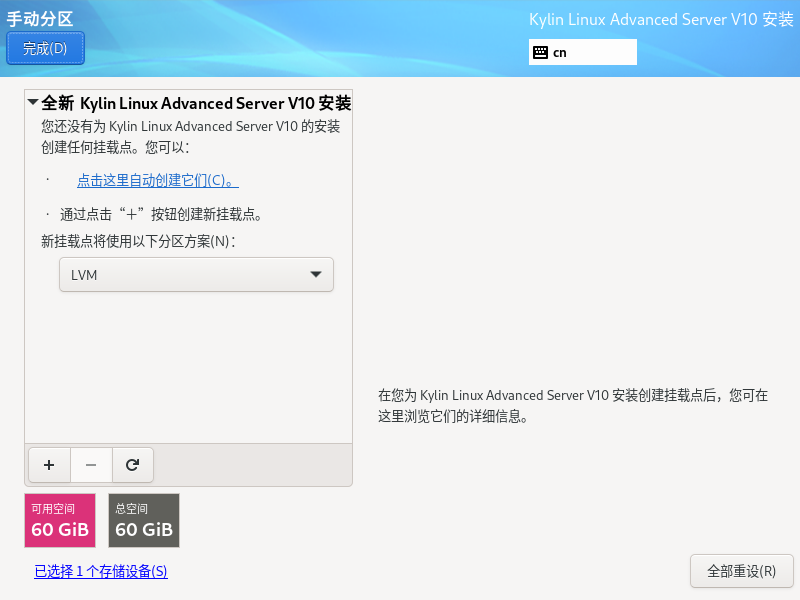Add a new mount point with plus button

tap(49, 465)
